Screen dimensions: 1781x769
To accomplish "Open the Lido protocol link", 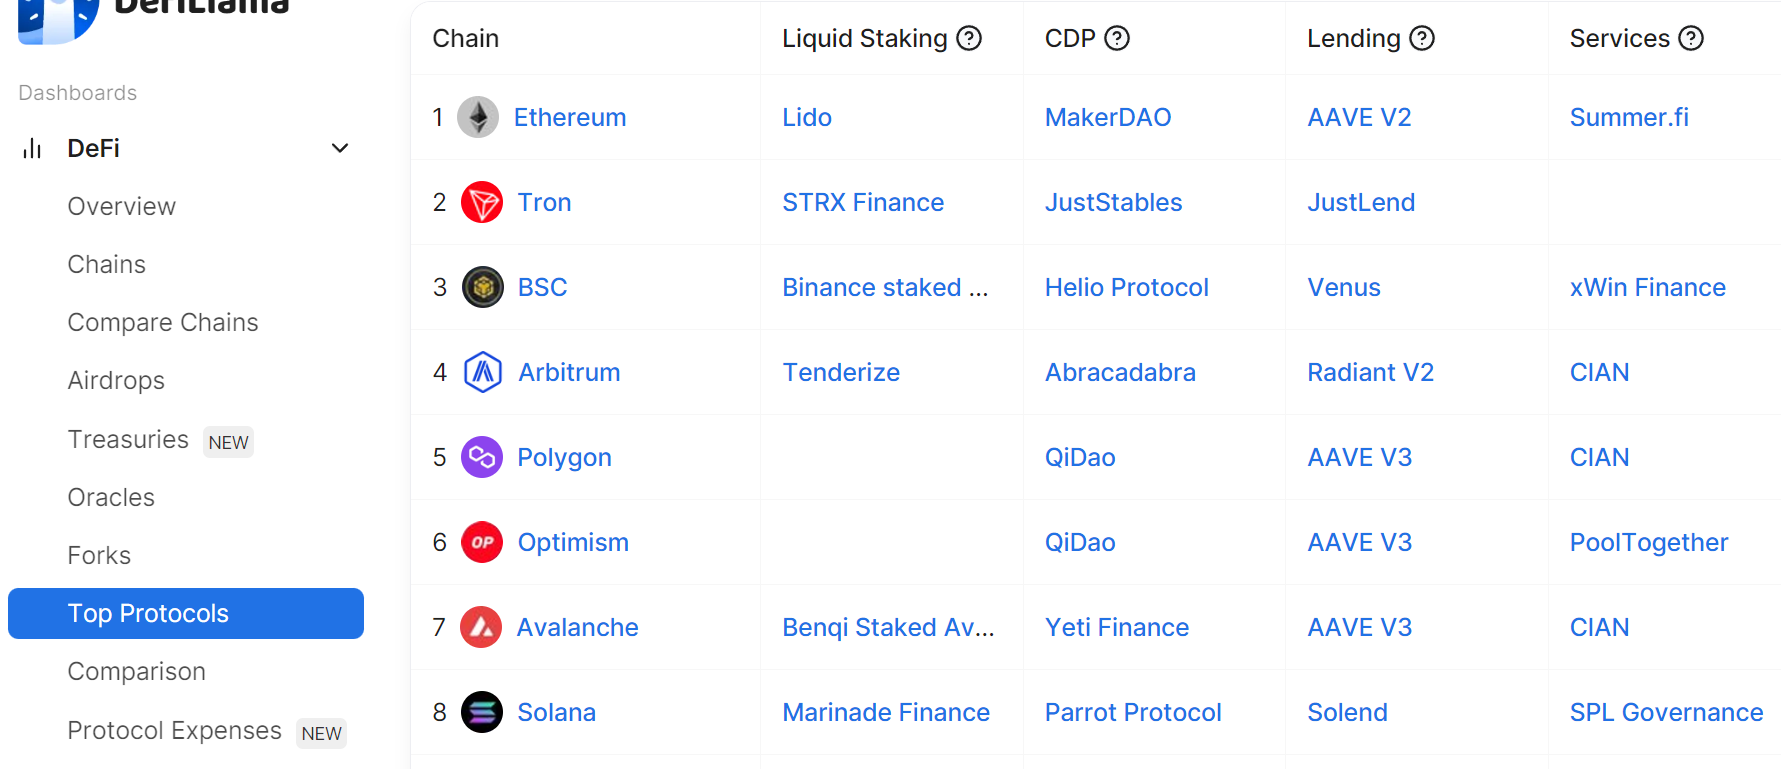I will point(807,117).
